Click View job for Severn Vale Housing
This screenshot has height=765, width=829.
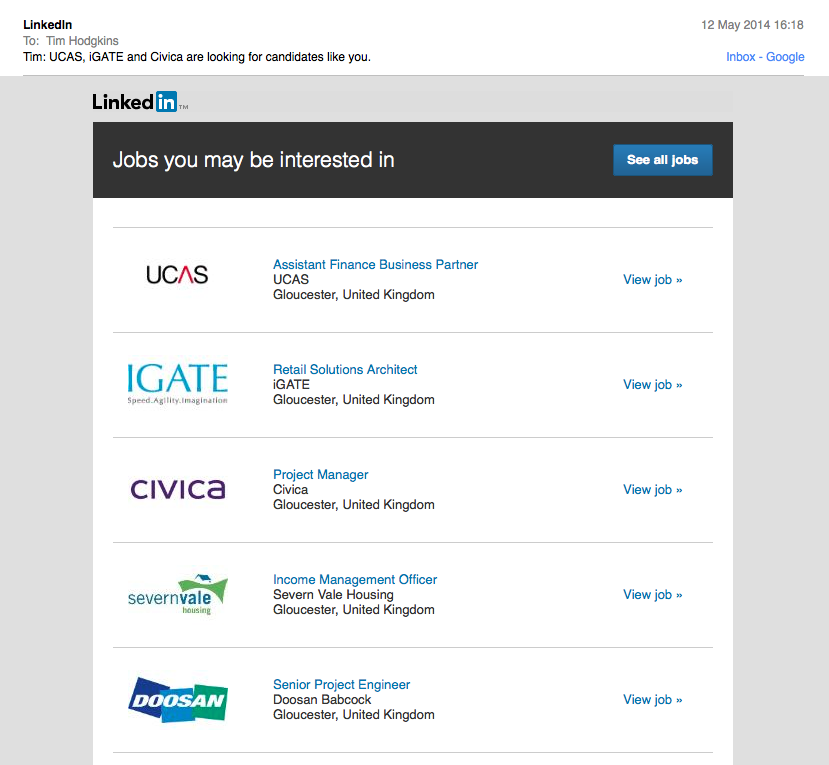652,595
